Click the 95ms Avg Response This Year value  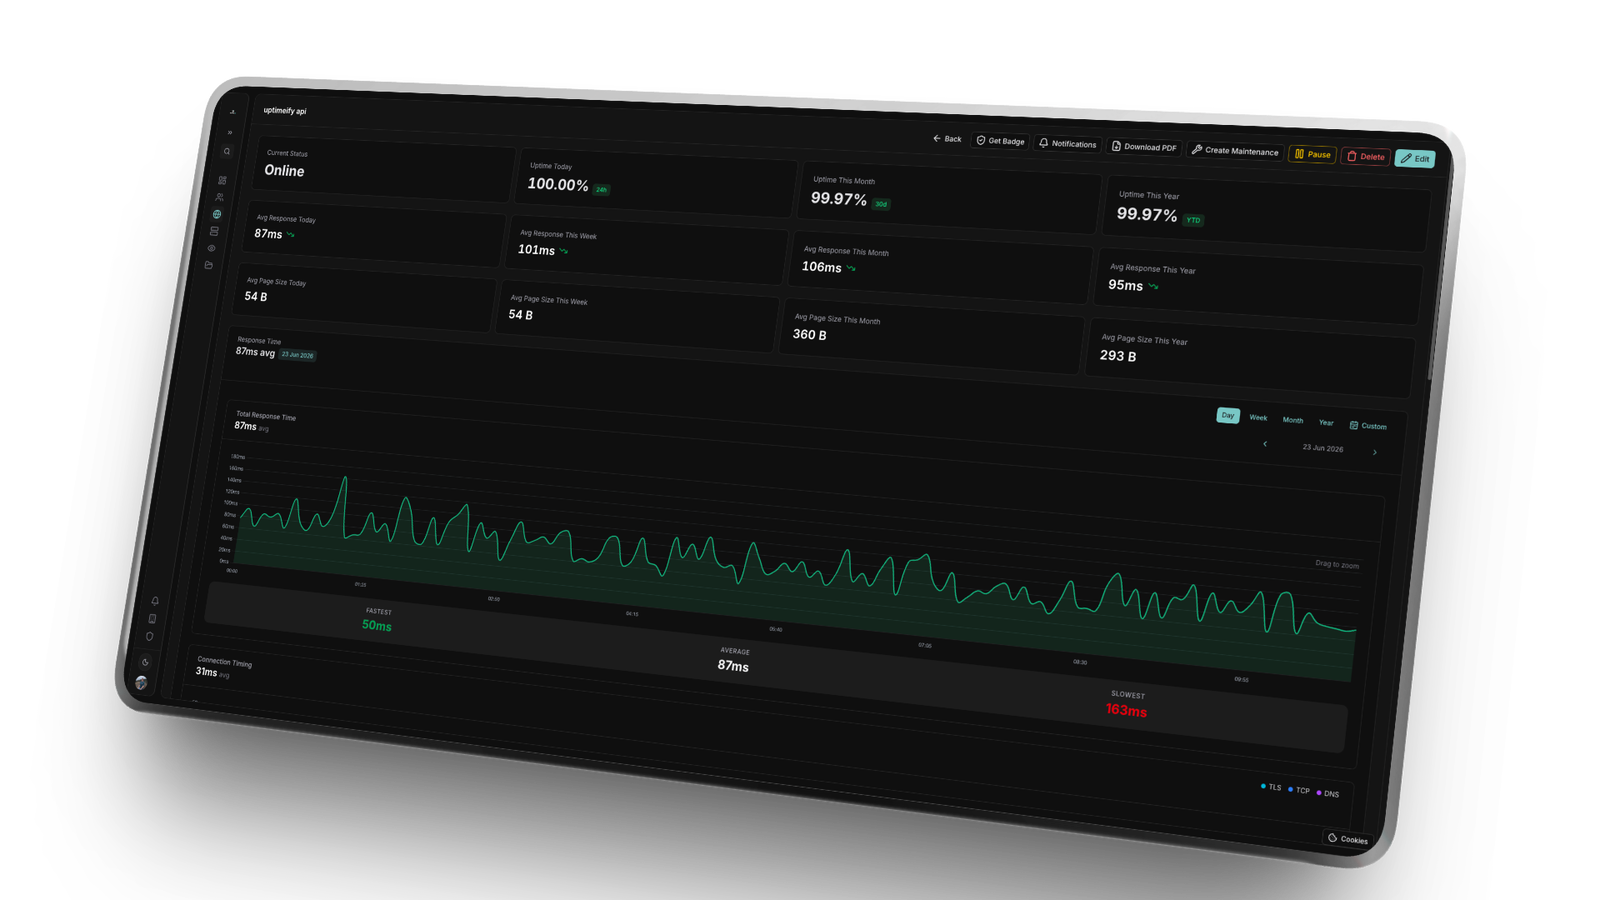[1125, 285]
